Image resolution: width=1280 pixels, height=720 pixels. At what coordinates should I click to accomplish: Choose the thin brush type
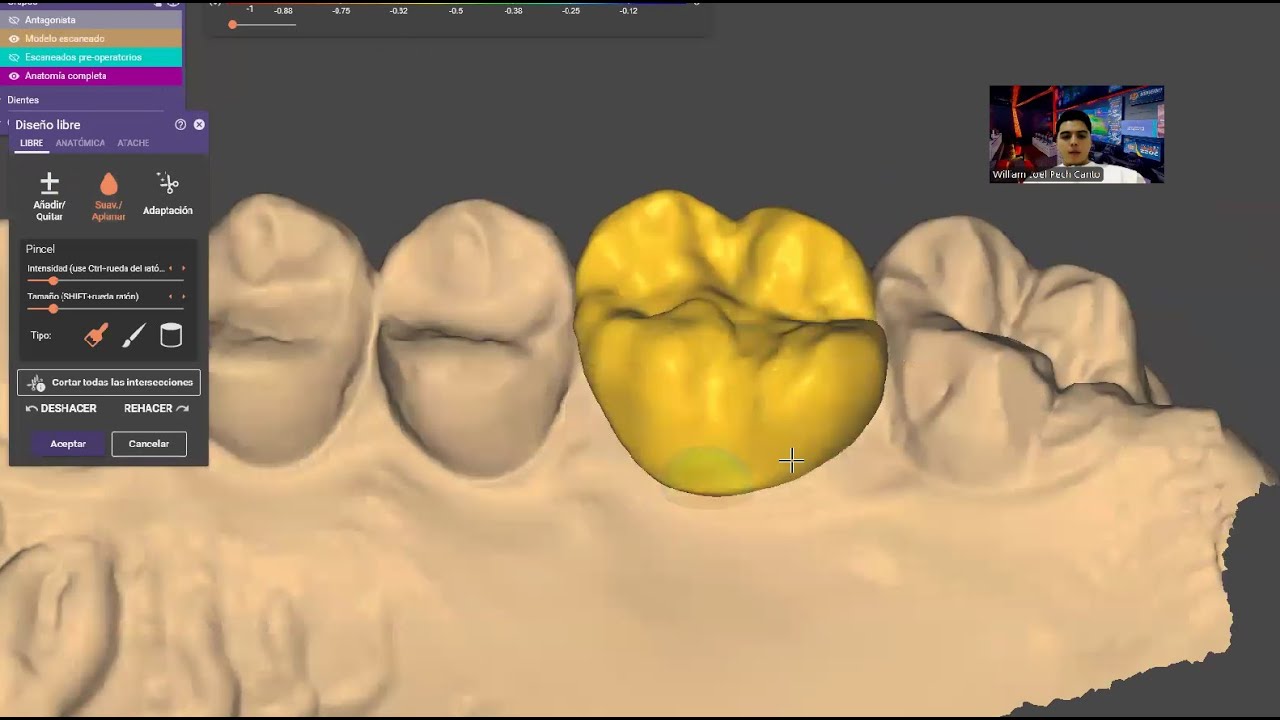[x=134, y=336]
